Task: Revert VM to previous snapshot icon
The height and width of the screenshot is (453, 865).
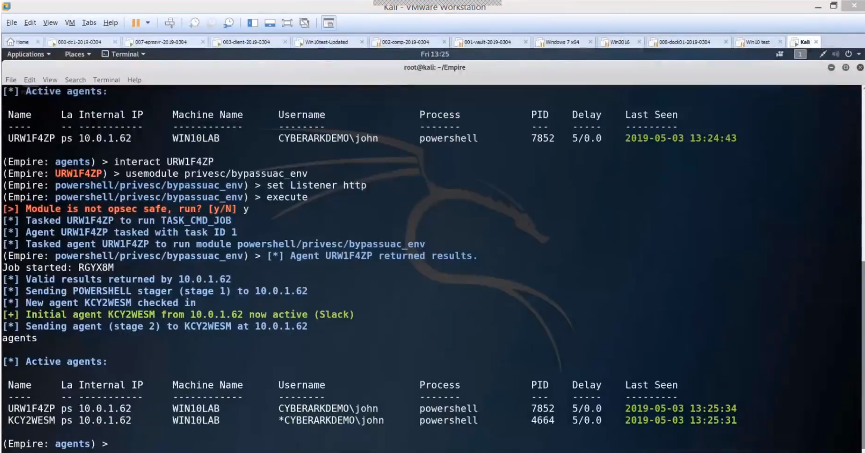Action: [x=211, y=23]
